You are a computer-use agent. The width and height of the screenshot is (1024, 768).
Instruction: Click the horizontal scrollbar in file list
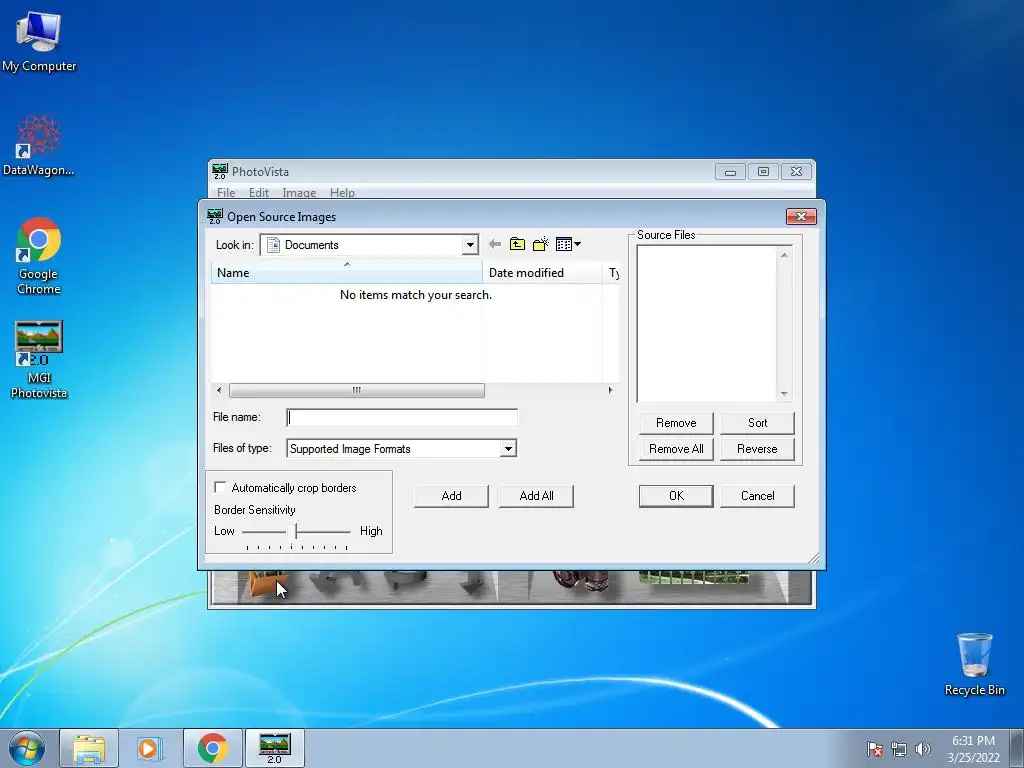[357, 390]
